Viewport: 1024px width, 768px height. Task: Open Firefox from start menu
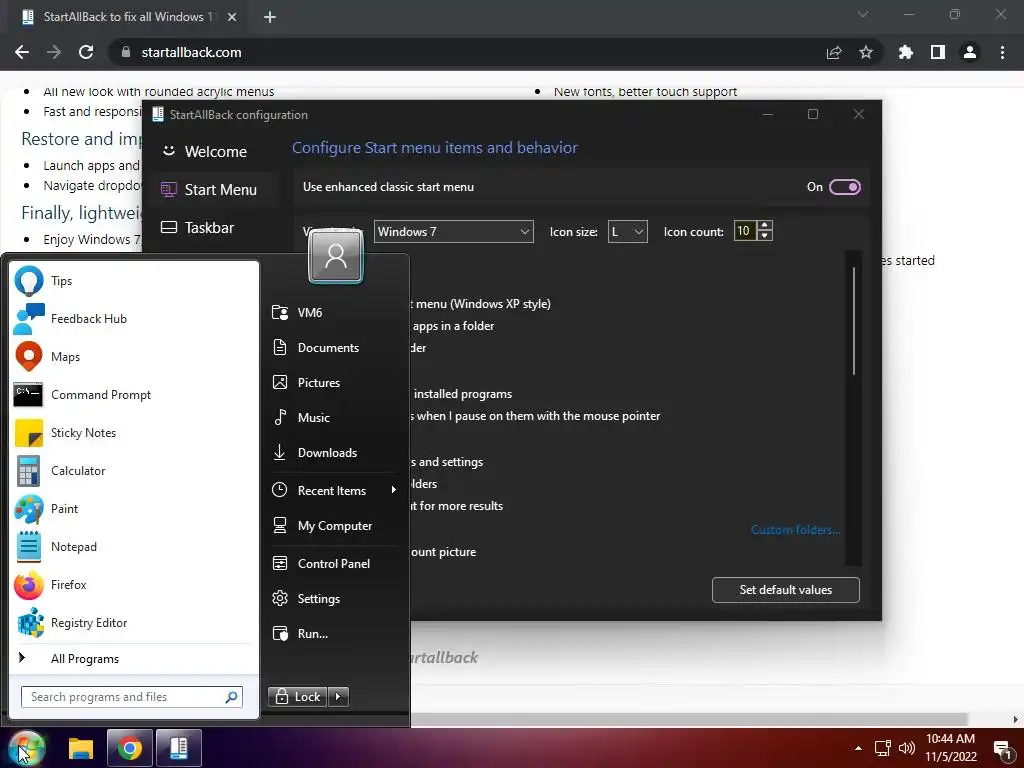click(x=134, y=584)
